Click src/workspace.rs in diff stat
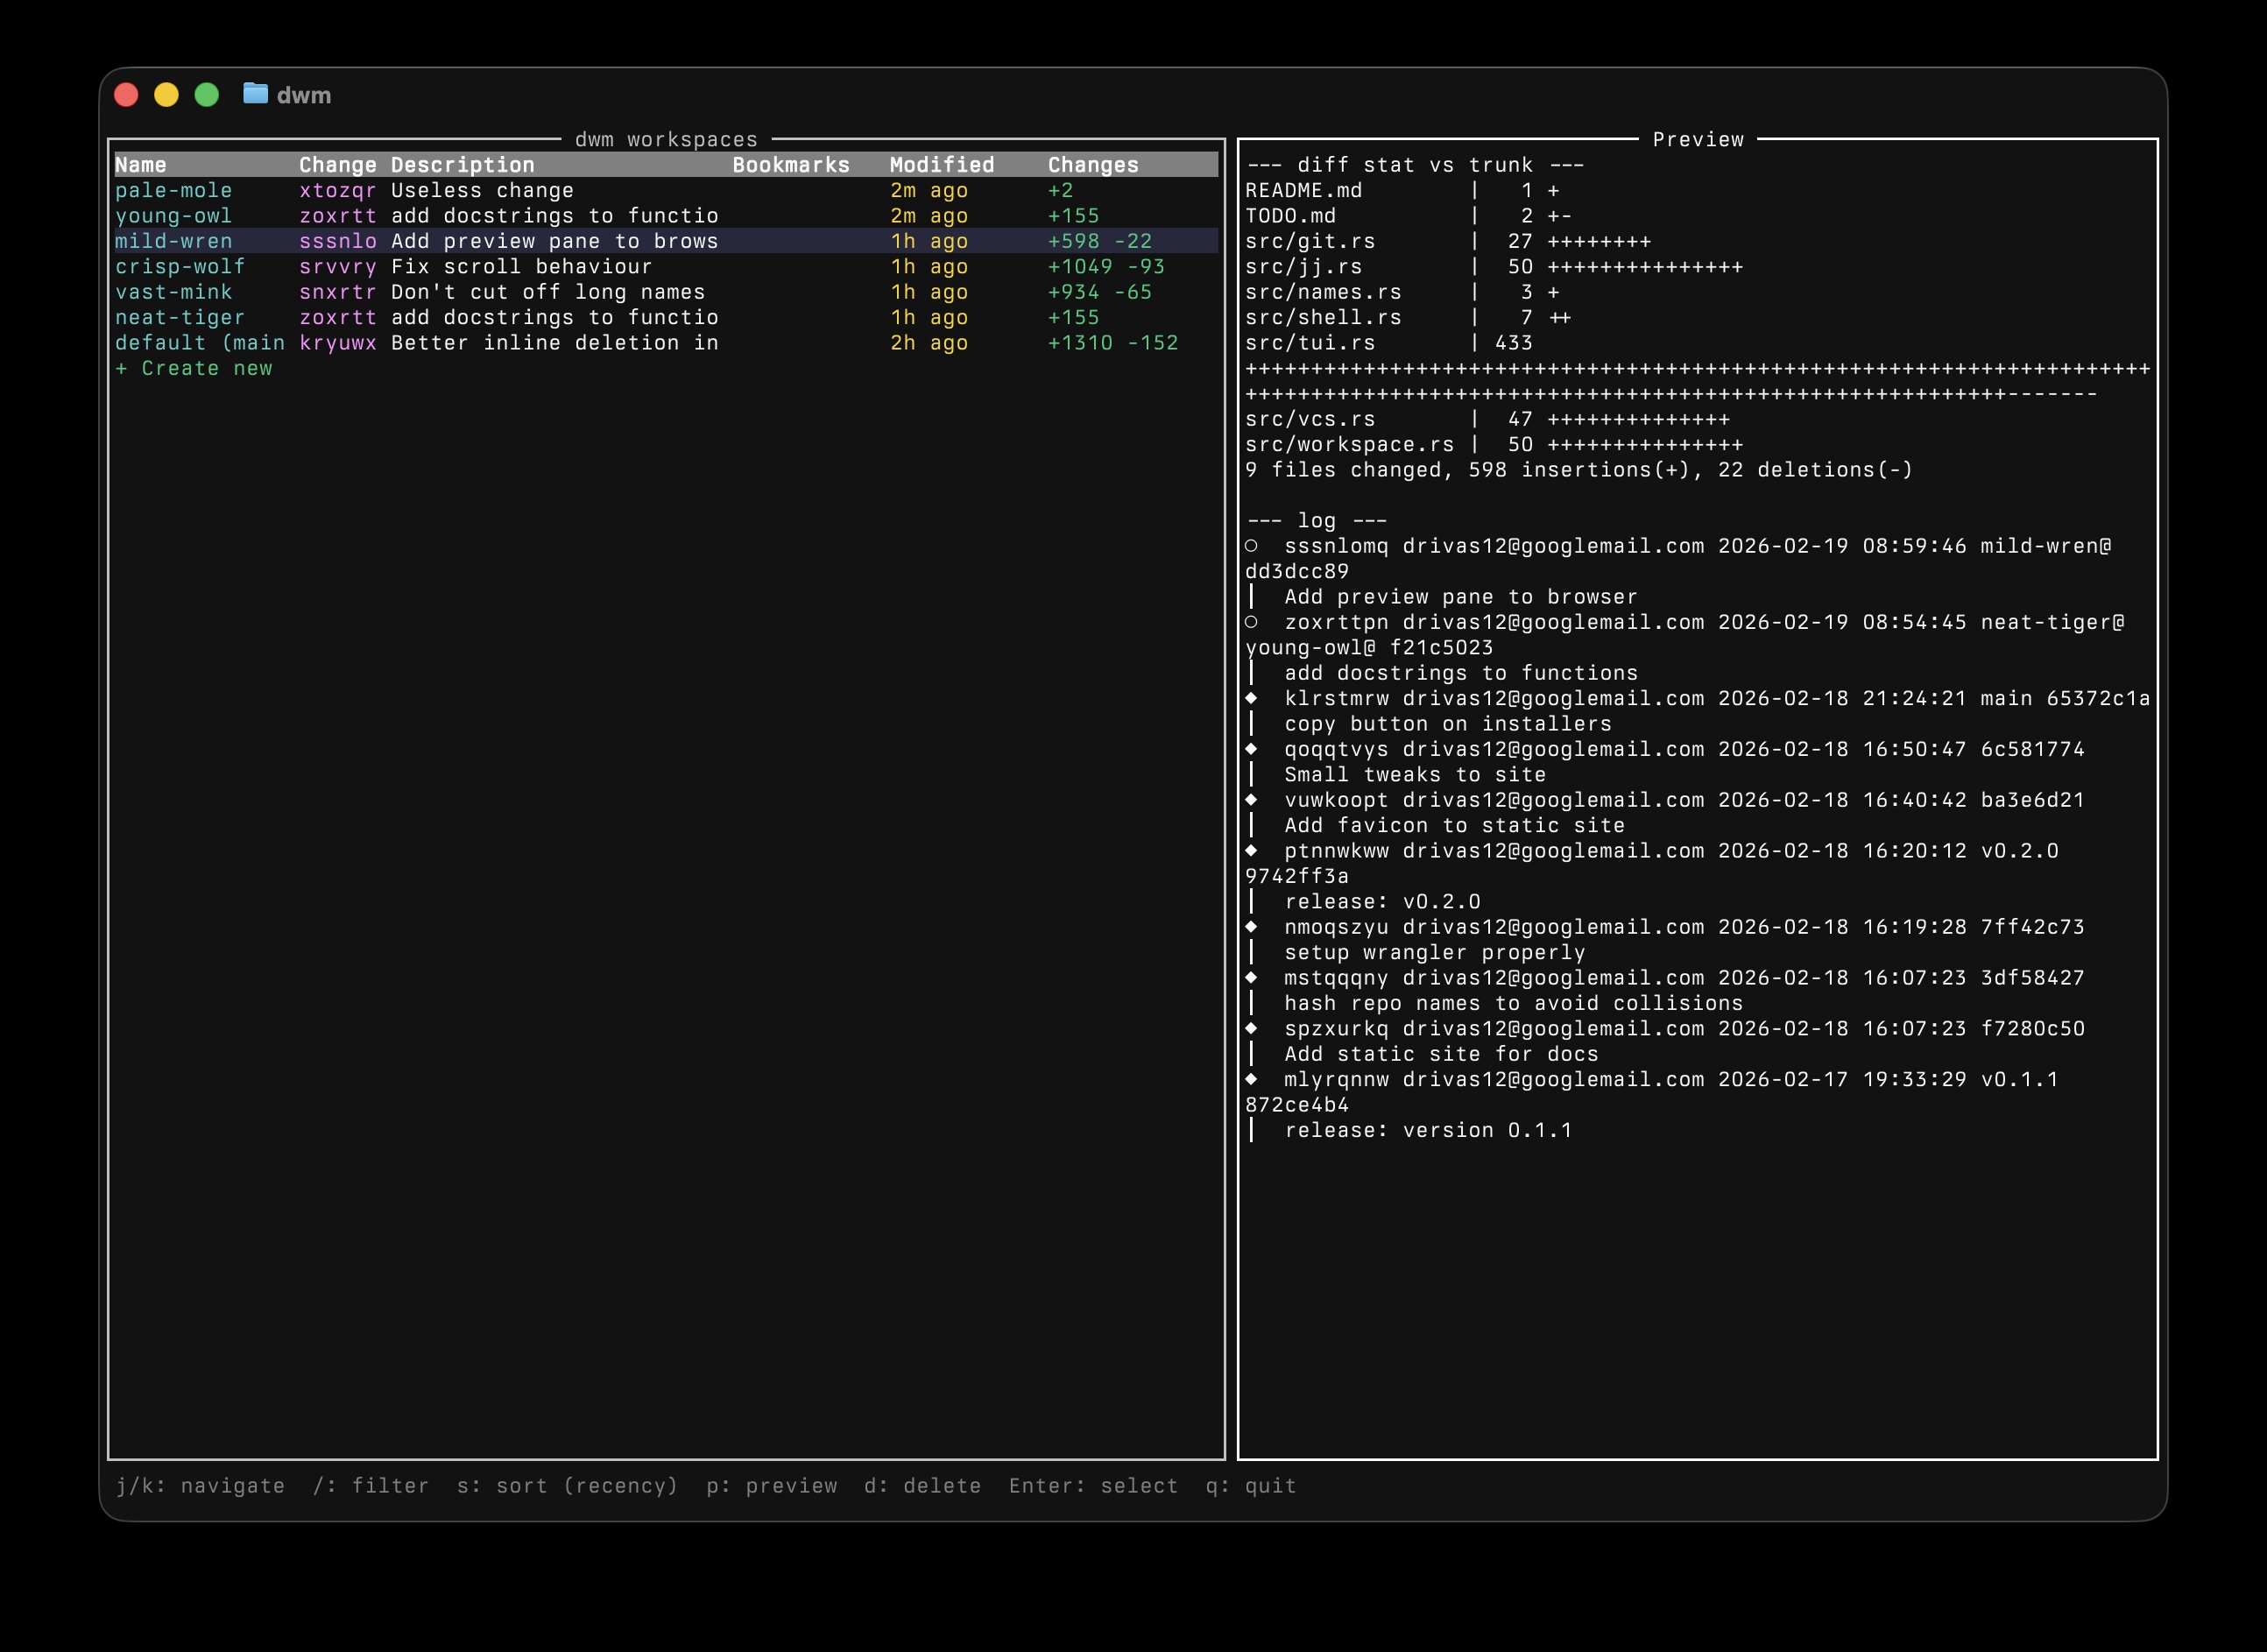 pyautogui.click(x=1349, y=444)
